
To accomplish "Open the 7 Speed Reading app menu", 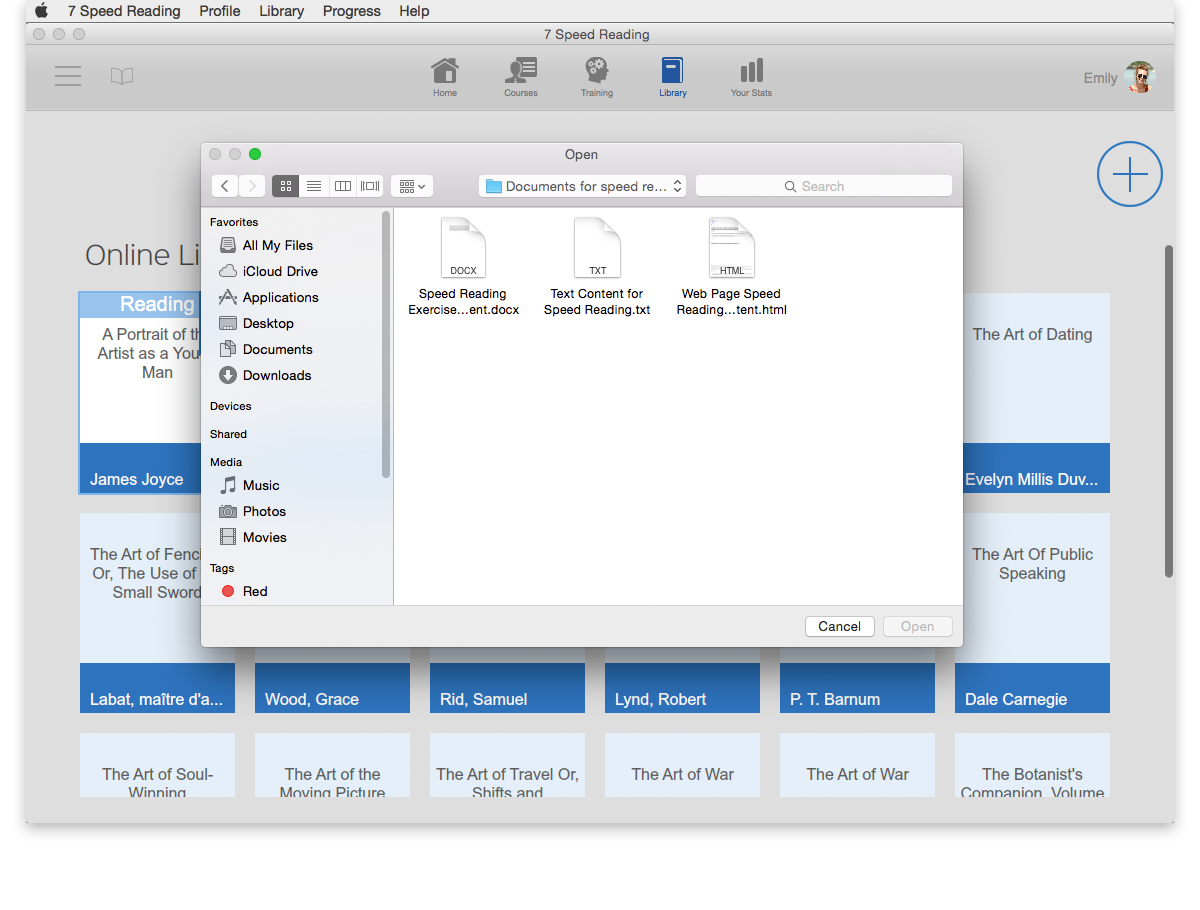I will click(x=124, y=11).
